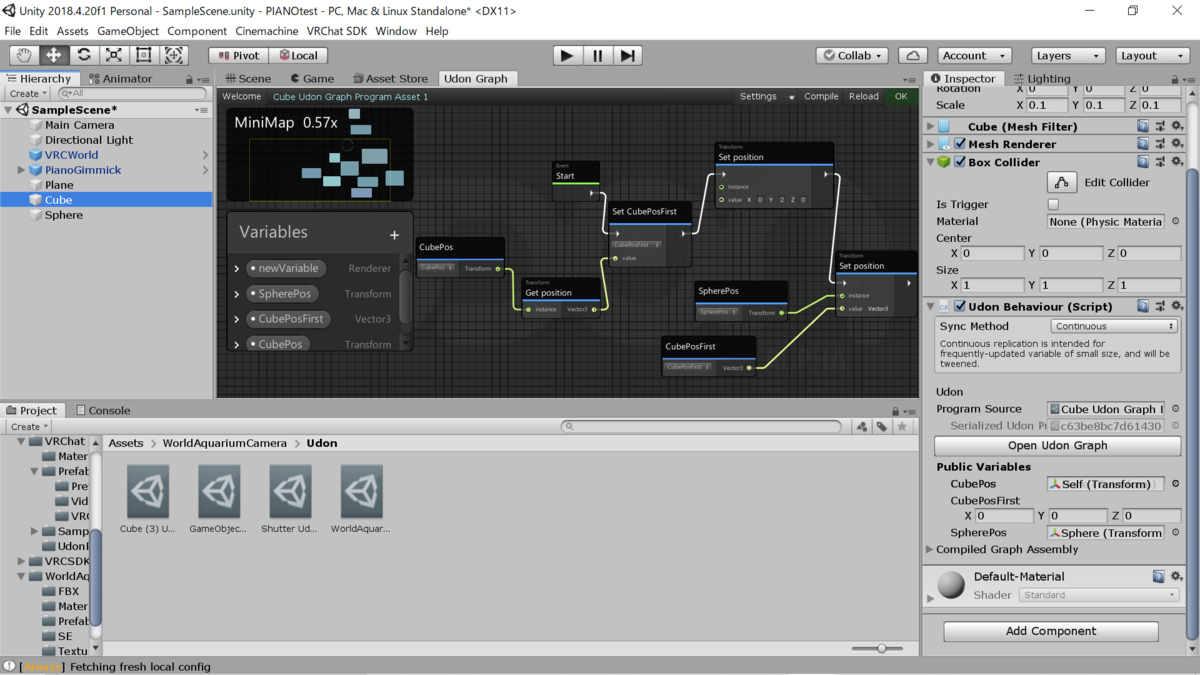This screenshot has height=675, width=1200.
Task: Click the Open Udon Graph button
Action: point(1057,445)
